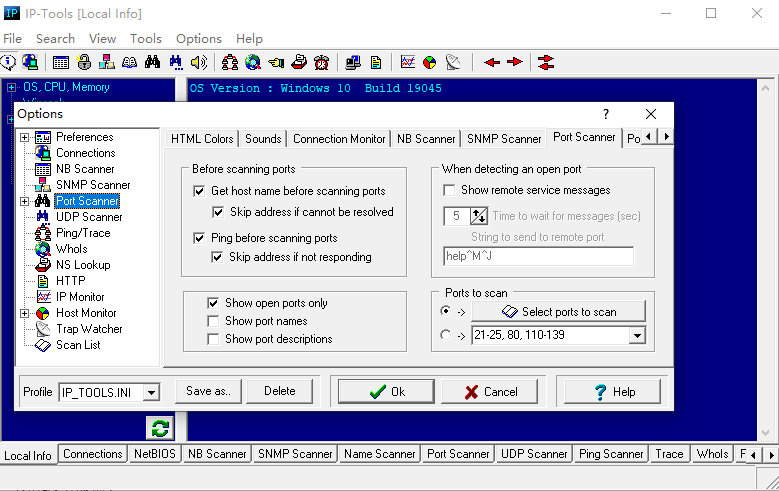Image resolution: width=779 pixels, height=491 pixels.
Task: Click the Port Scanner black binoculars icon
Action: click(x=152, y=62)
